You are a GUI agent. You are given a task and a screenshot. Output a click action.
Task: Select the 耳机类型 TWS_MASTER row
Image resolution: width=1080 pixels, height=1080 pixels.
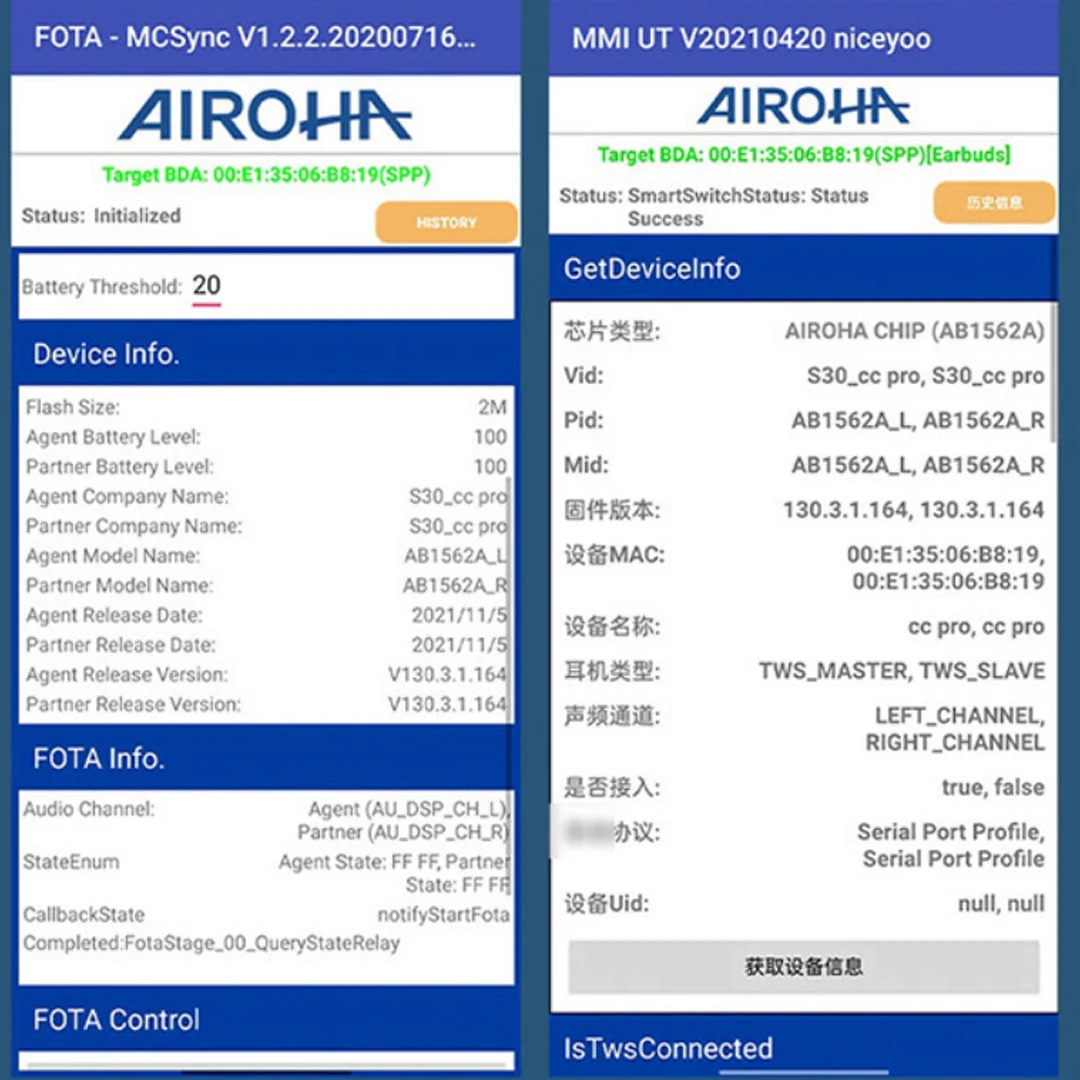click(804, 671)
